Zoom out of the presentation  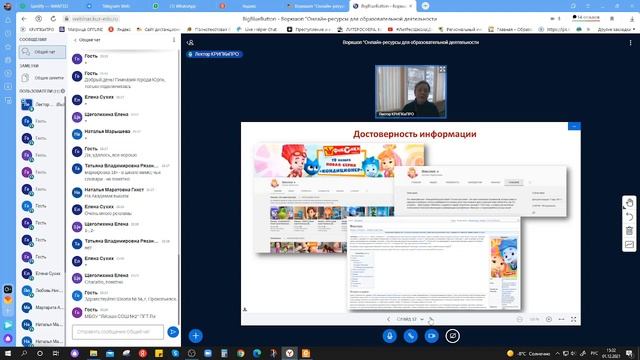coord(519,319)
